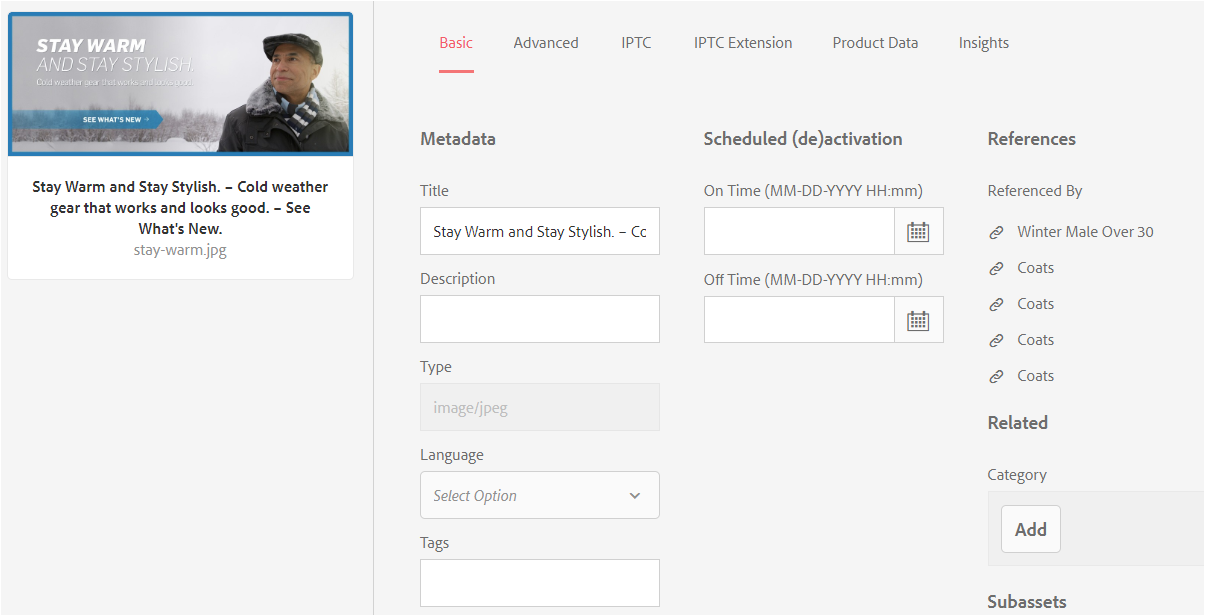
Task: Open the second Coats reference link
Action: (x=1035, y=304)
